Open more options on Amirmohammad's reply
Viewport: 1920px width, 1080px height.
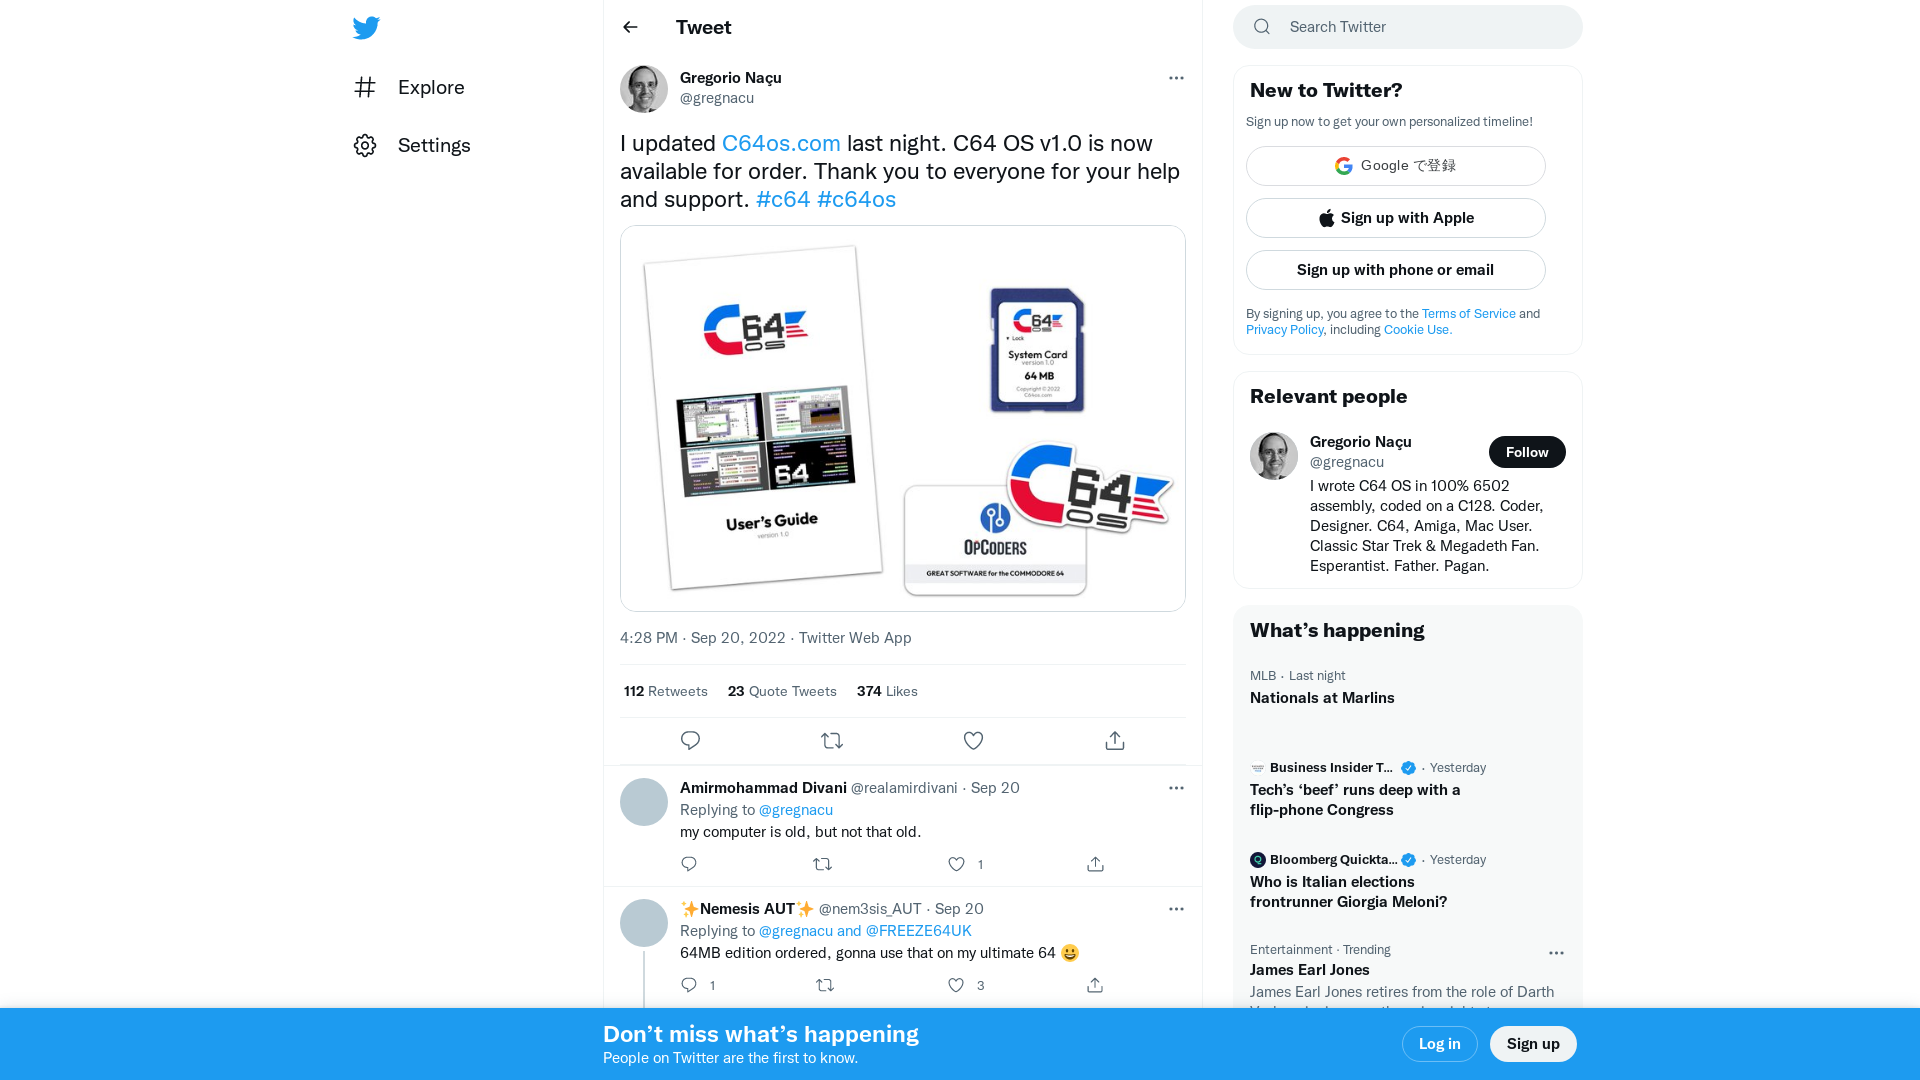coord(1176,788)
